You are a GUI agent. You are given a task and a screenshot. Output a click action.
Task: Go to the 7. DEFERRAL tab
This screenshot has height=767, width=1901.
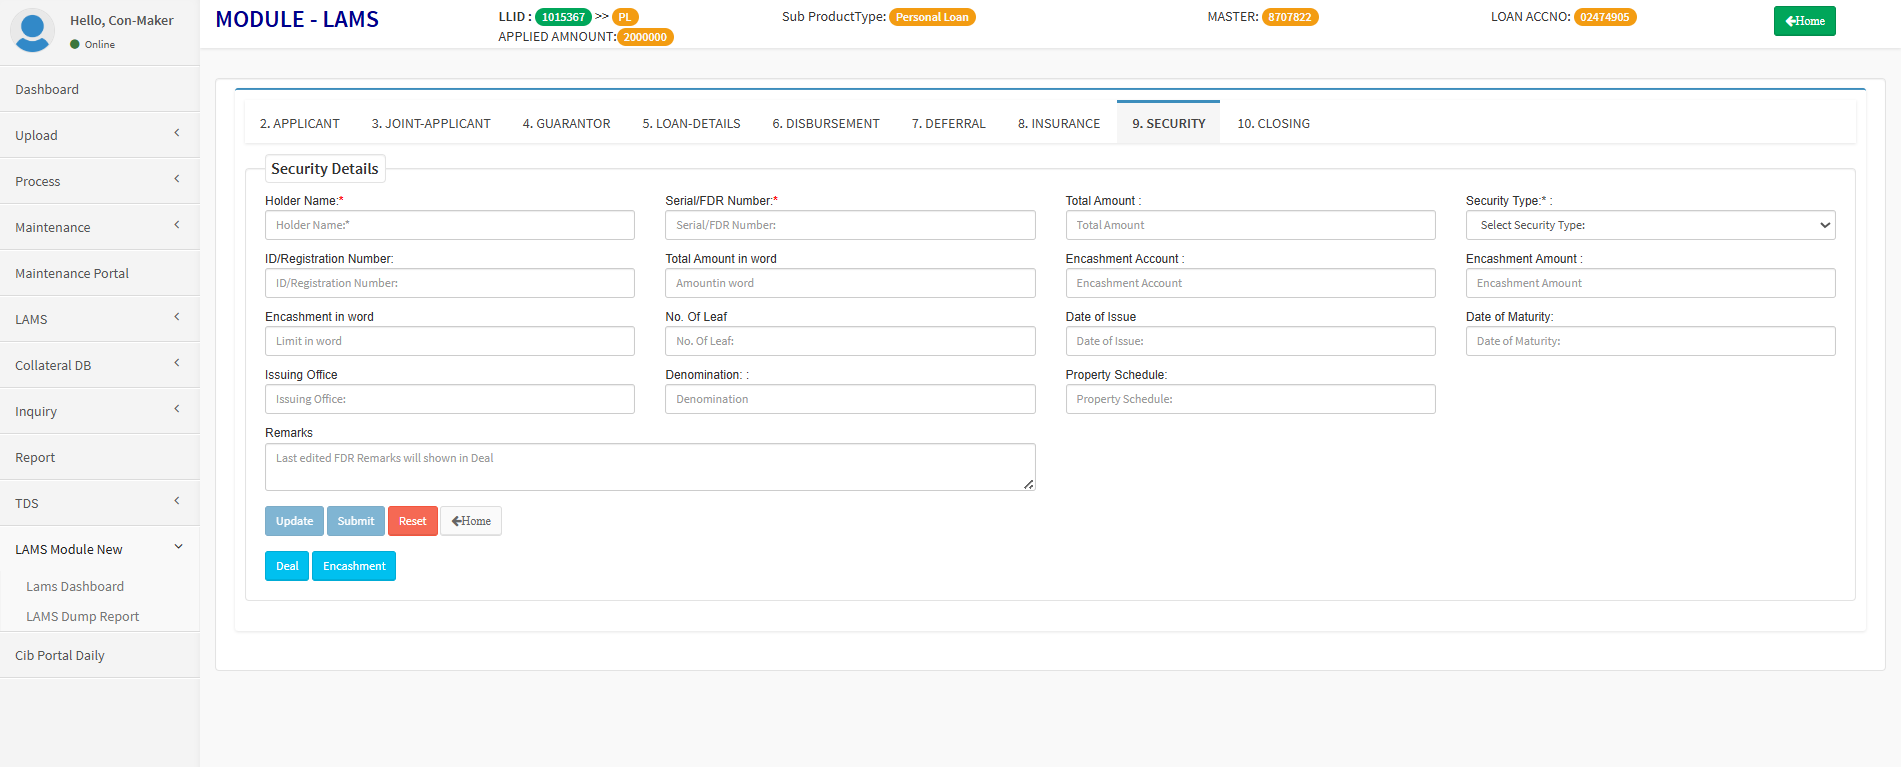pos(948,124)
